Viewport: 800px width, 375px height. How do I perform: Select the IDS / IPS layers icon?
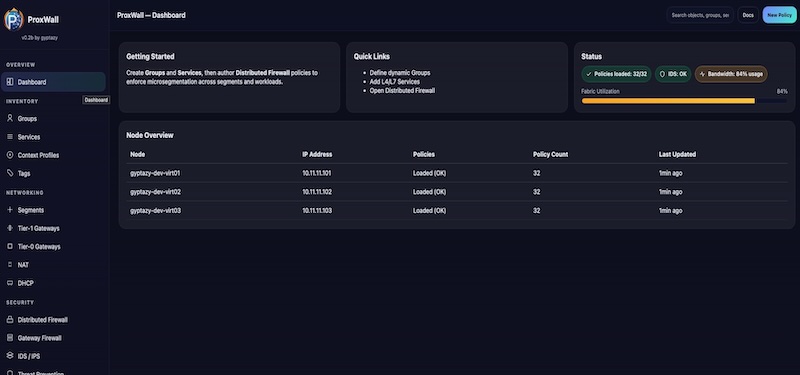pos(10,356)
